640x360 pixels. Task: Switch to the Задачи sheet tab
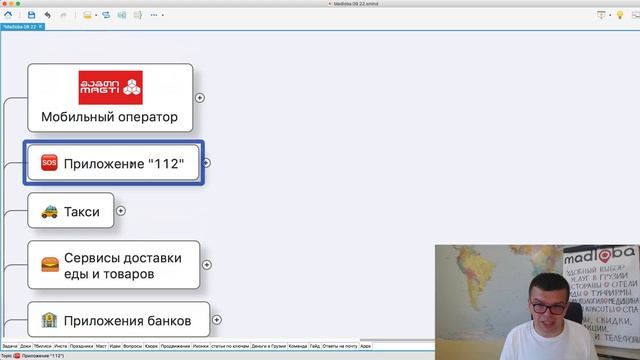10,346
